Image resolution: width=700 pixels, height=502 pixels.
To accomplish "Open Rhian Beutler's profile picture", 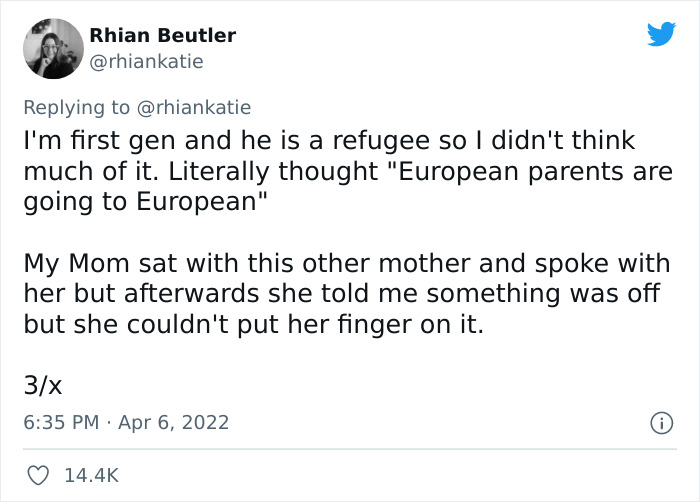I will (53, 49).
